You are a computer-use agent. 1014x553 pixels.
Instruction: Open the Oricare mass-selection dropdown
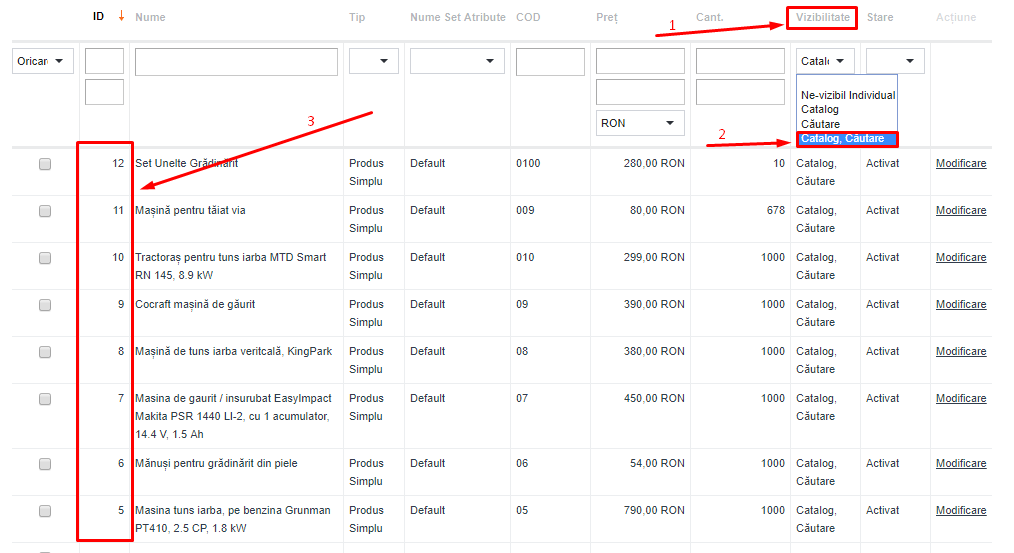43,61
